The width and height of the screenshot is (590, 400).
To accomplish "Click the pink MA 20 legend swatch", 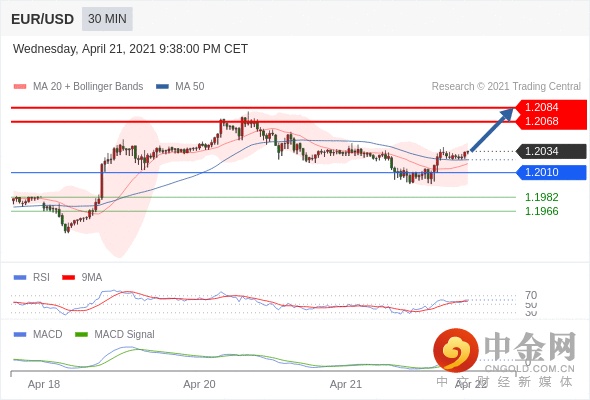I will (20, 87).
